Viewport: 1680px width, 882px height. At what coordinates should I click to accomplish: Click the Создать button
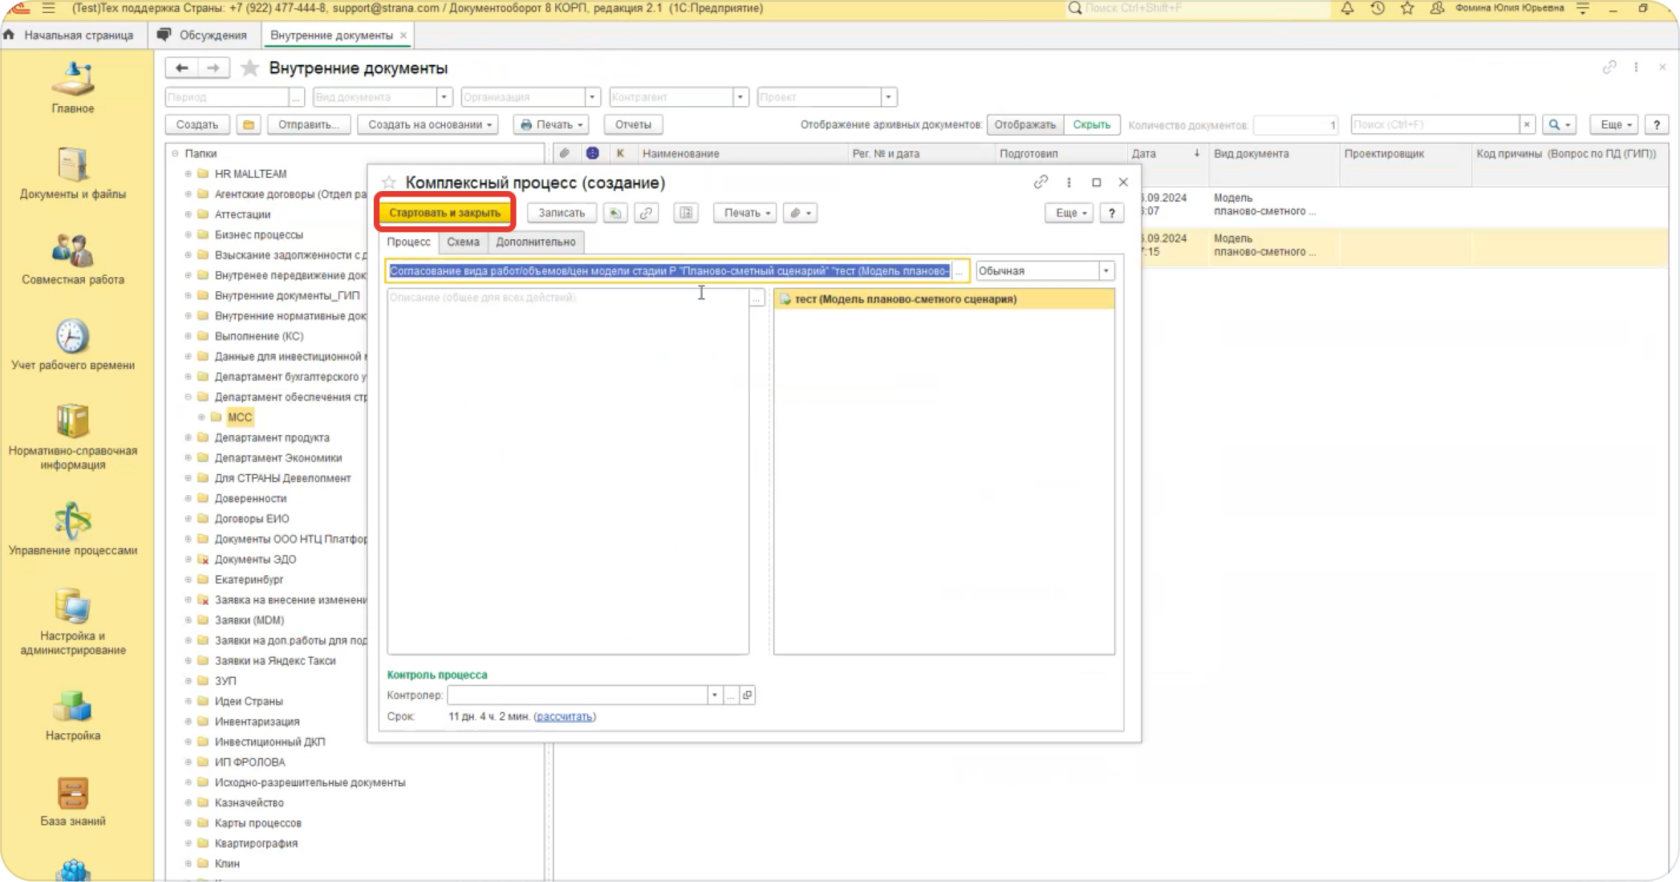[197, 125]
